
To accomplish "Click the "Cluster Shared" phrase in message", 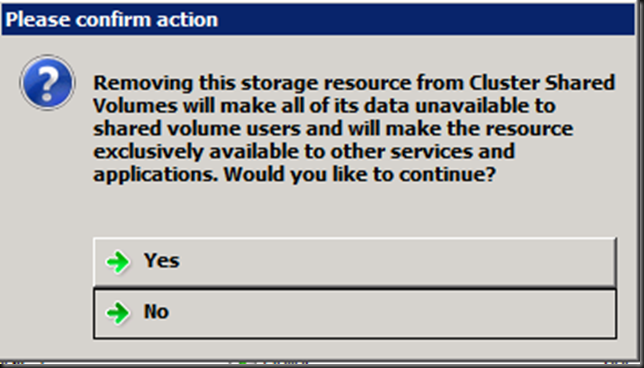I will click(542, 83).
